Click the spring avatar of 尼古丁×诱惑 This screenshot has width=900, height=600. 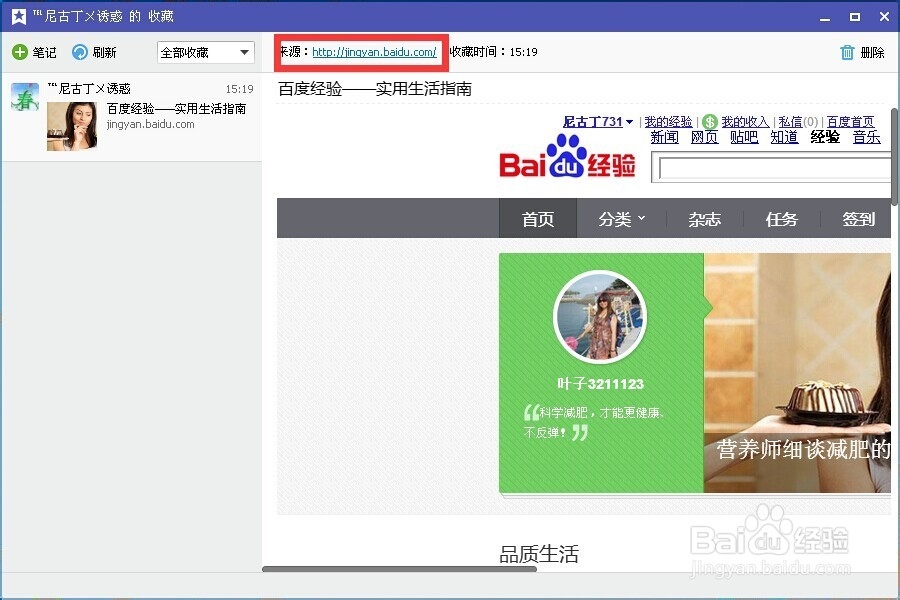(x=25, y=96)
